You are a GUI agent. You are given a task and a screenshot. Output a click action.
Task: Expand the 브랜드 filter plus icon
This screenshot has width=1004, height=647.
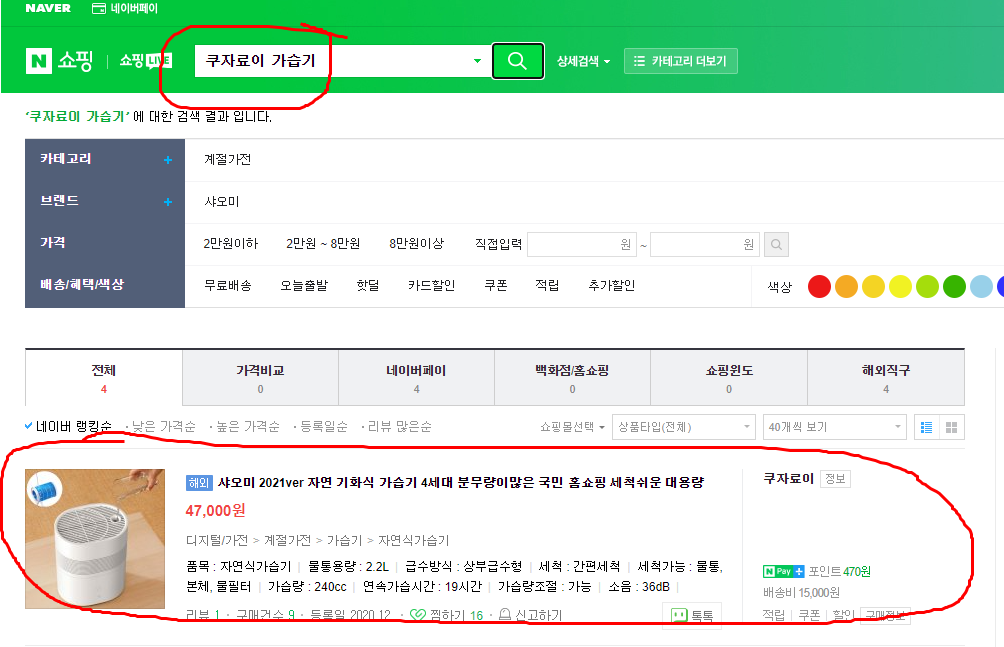click(168, 202)
